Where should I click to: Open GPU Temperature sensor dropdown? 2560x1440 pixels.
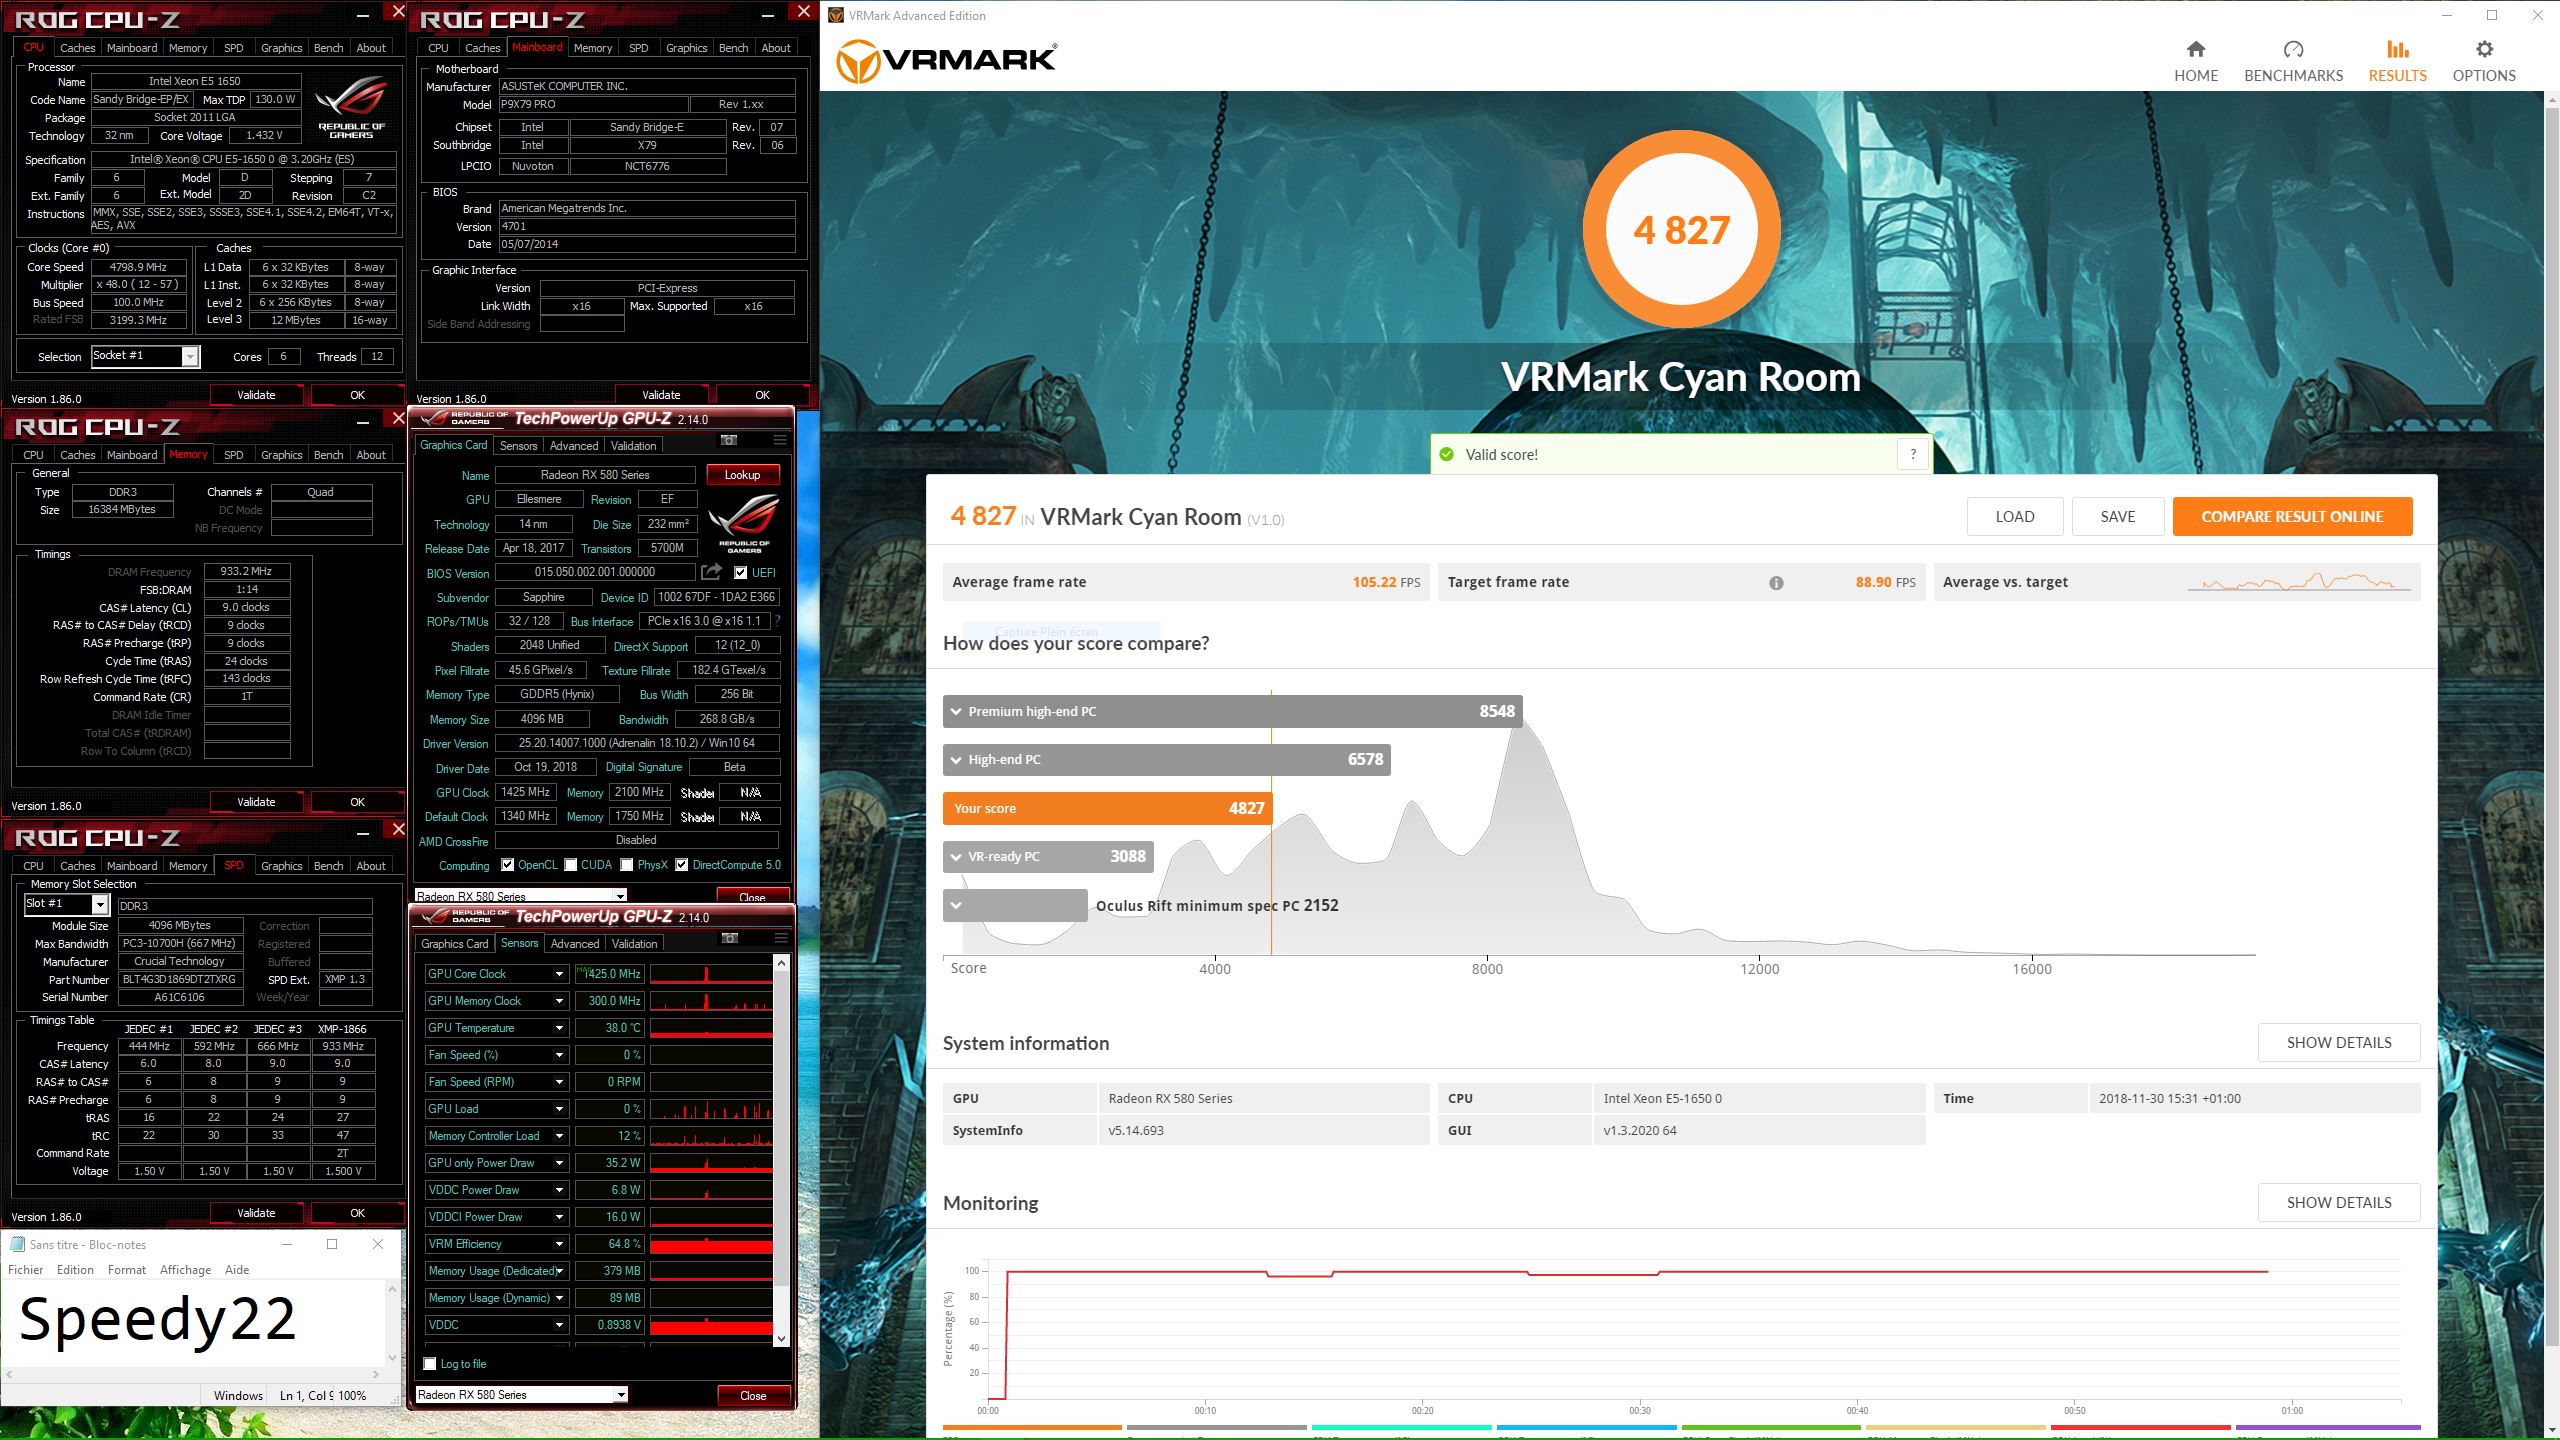point(560,1028)
